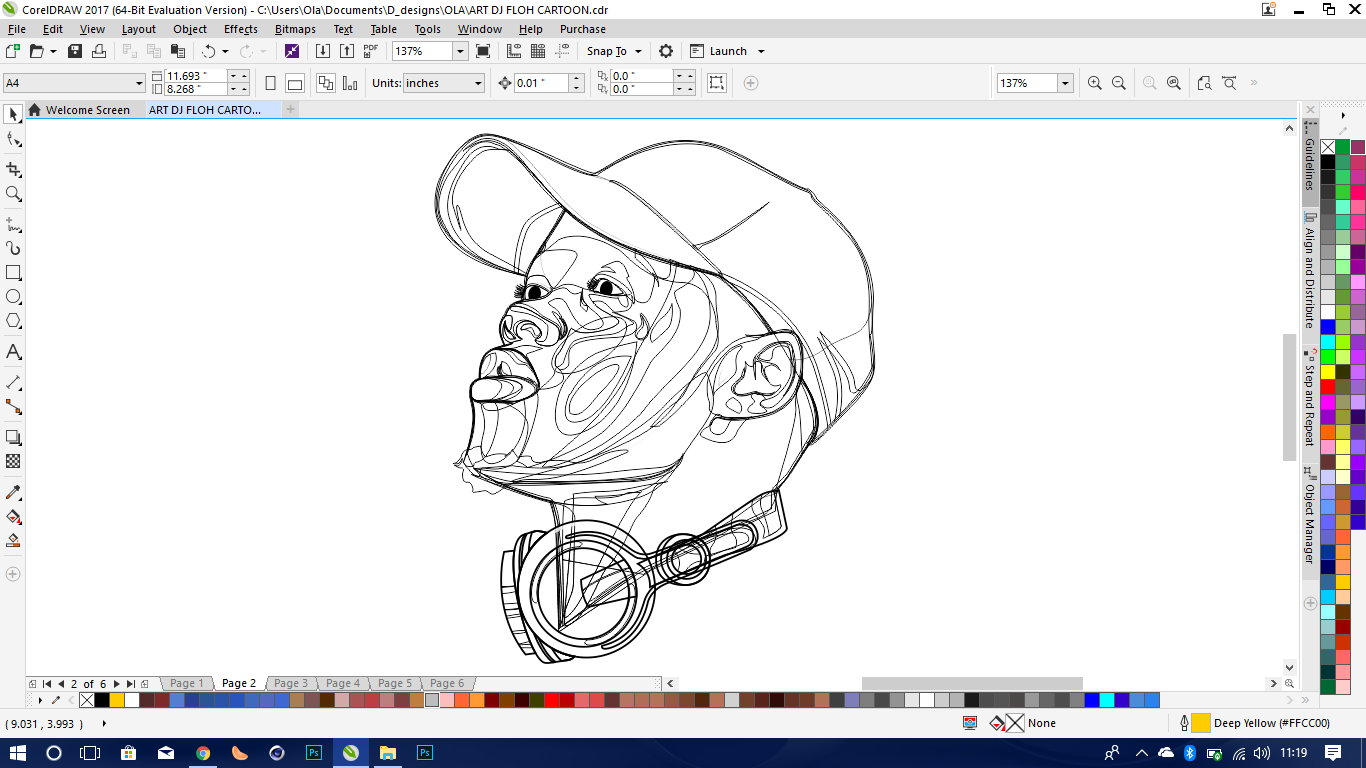Switch to the Page 3 tab
1366x768 pixels.
pos(291,683)
